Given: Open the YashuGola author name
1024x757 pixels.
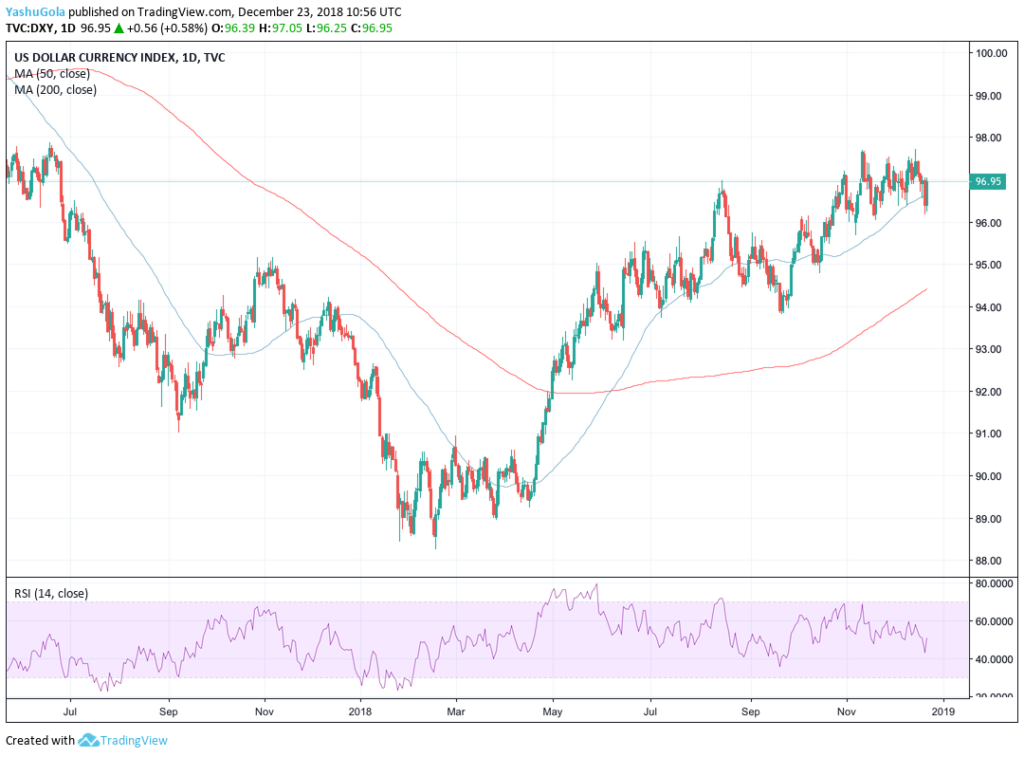Looking at the screenshot, I should (40, 12).
